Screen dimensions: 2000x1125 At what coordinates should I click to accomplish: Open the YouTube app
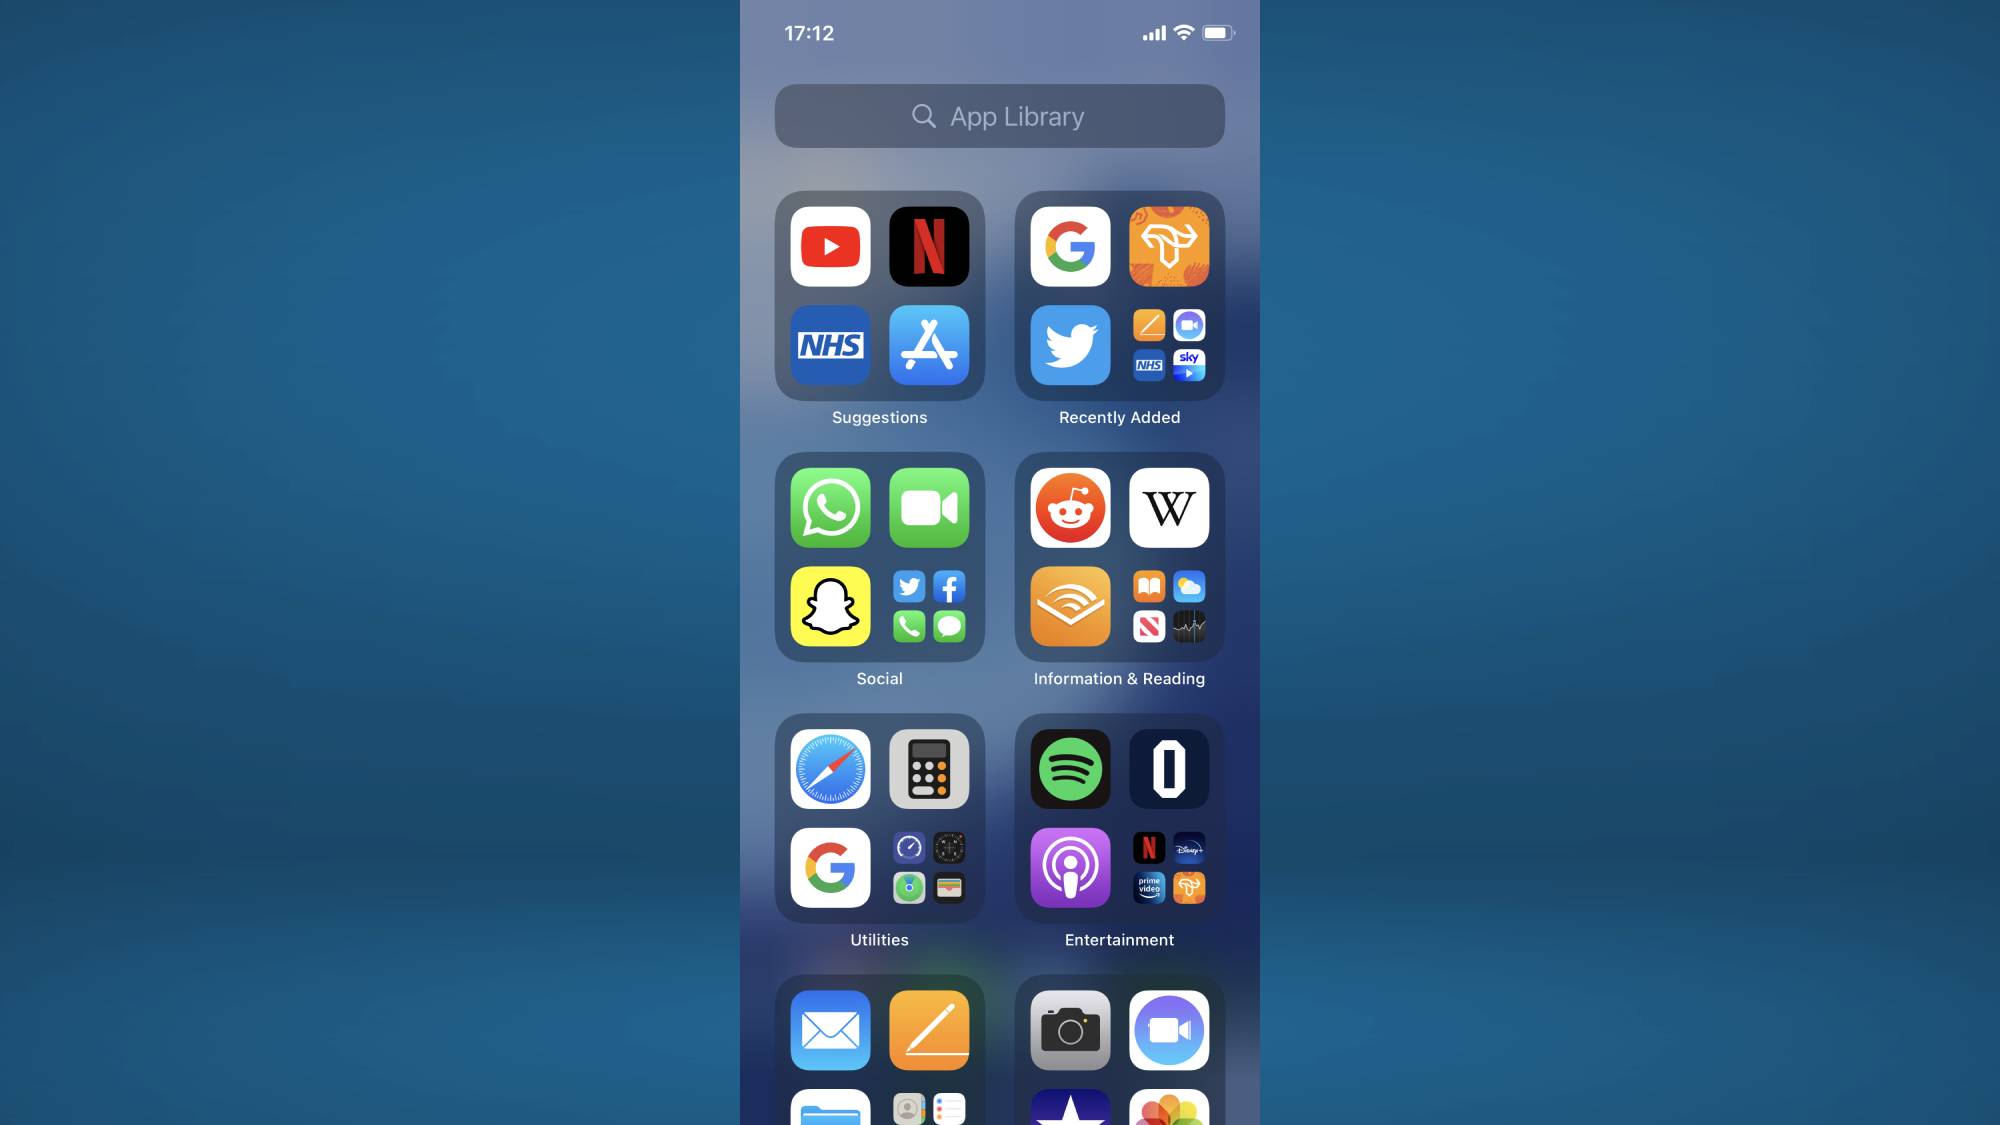tap(830, 246)
